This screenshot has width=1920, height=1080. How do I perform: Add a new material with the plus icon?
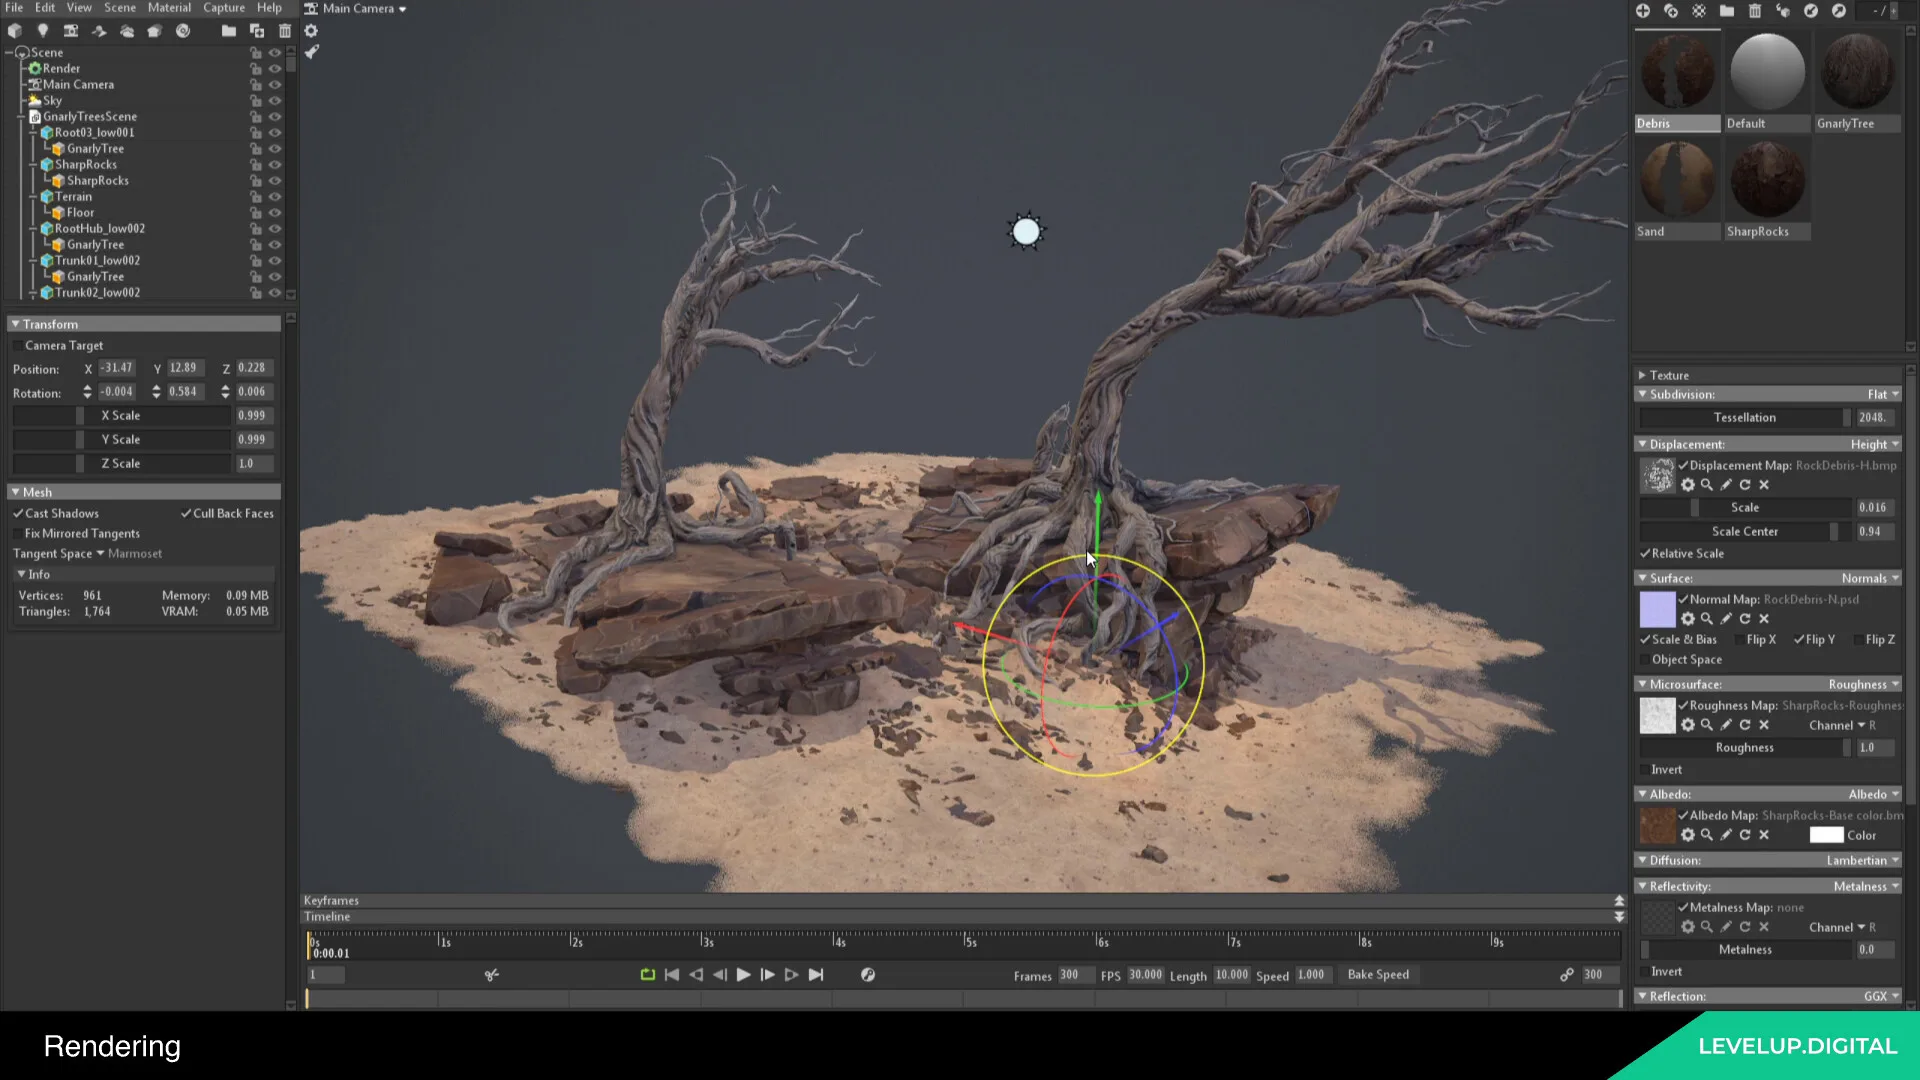pyautogui.click(x=1643, y=11)
